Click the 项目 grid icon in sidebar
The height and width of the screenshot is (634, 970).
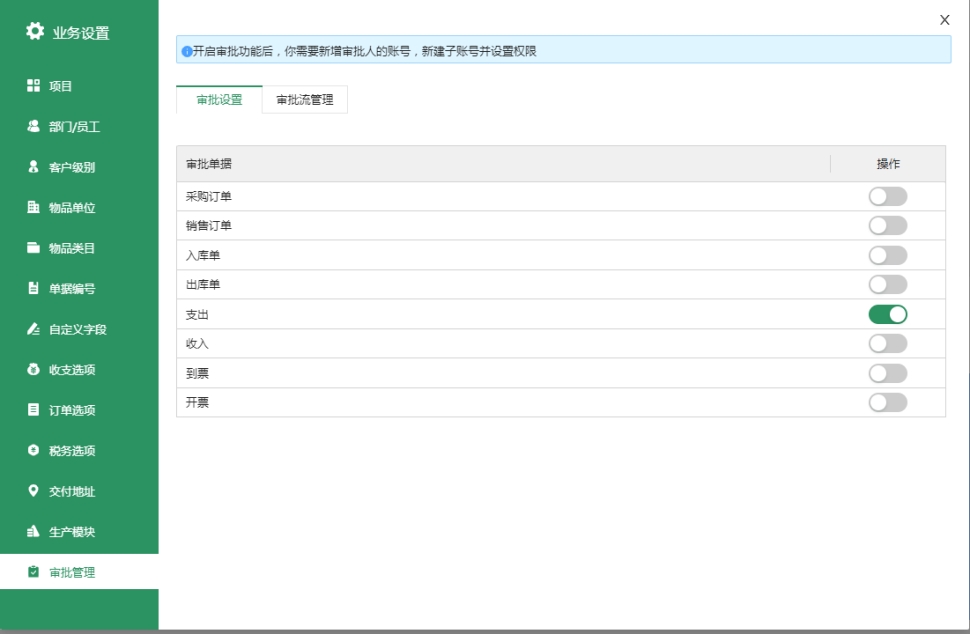33,86
